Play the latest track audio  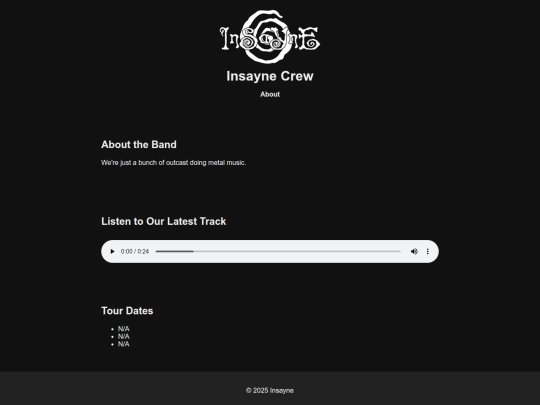coord(112,251)
